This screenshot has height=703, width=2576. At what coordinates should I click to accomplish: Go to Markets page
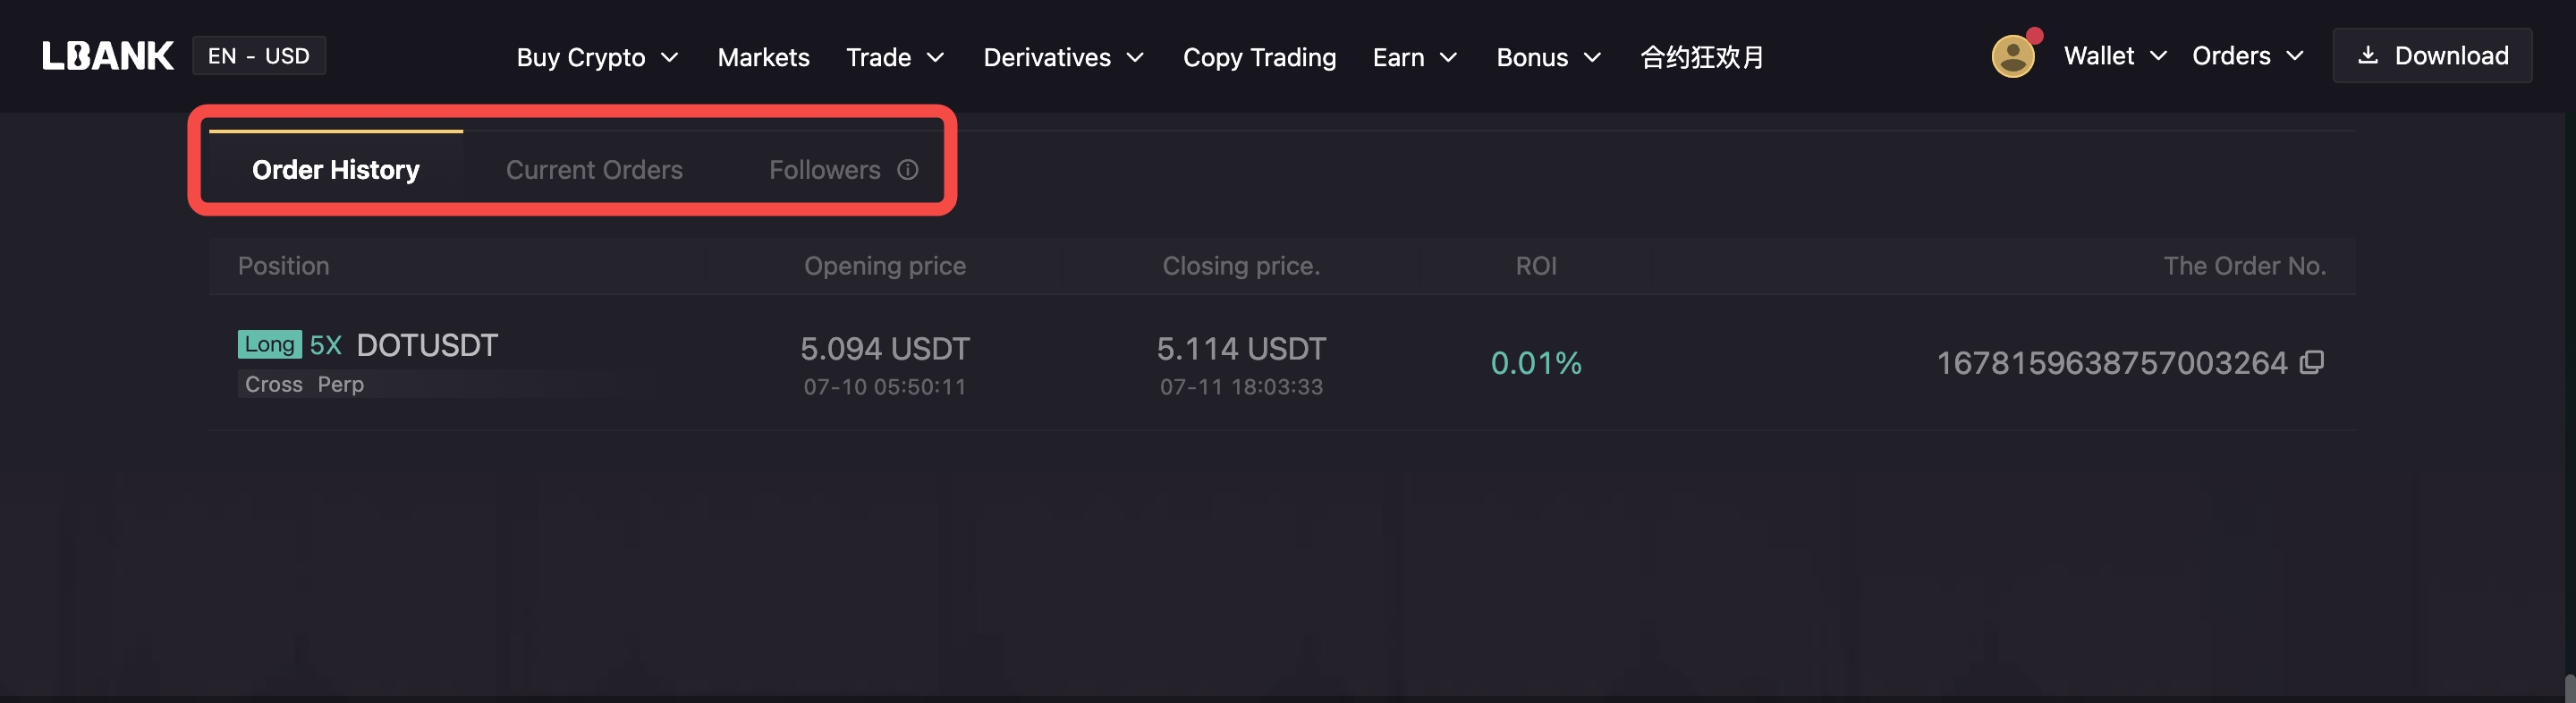coord(763,57)
